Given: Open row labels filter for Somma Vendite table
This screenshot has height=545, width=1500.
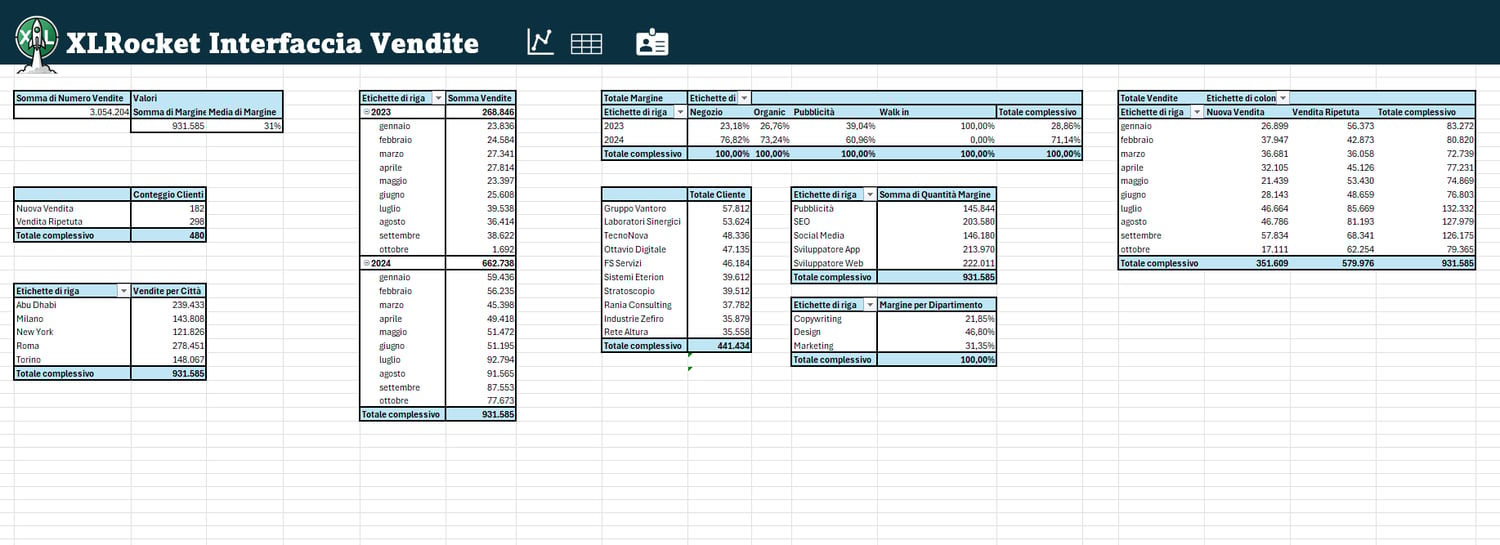Looking at the screenshot, I should (438, 98).
